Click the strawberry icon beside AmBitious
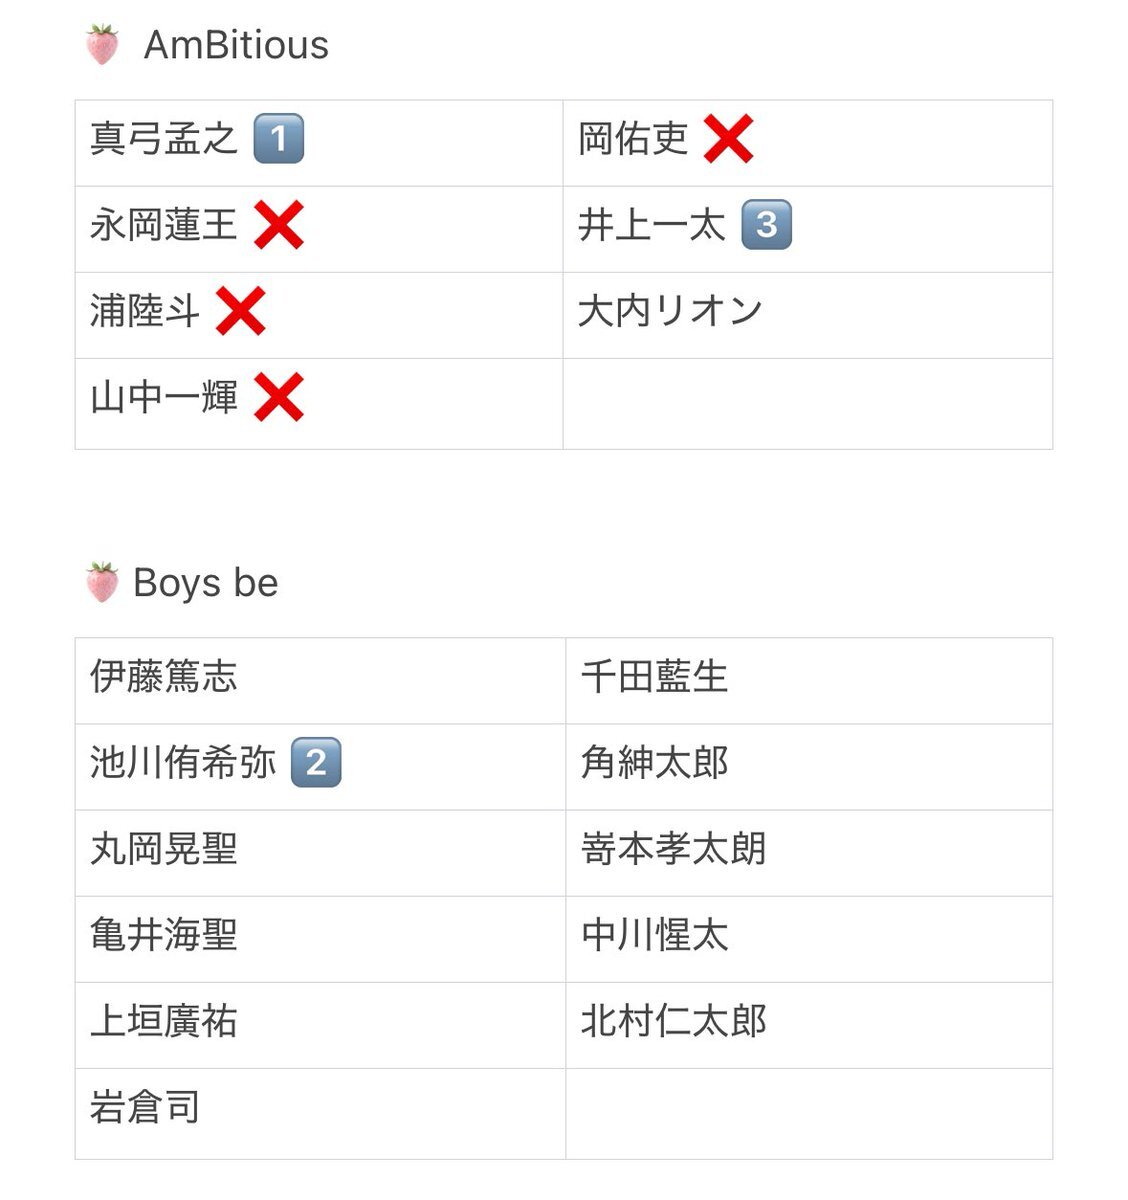1128x1200 pixels. (x=102, y=45)
